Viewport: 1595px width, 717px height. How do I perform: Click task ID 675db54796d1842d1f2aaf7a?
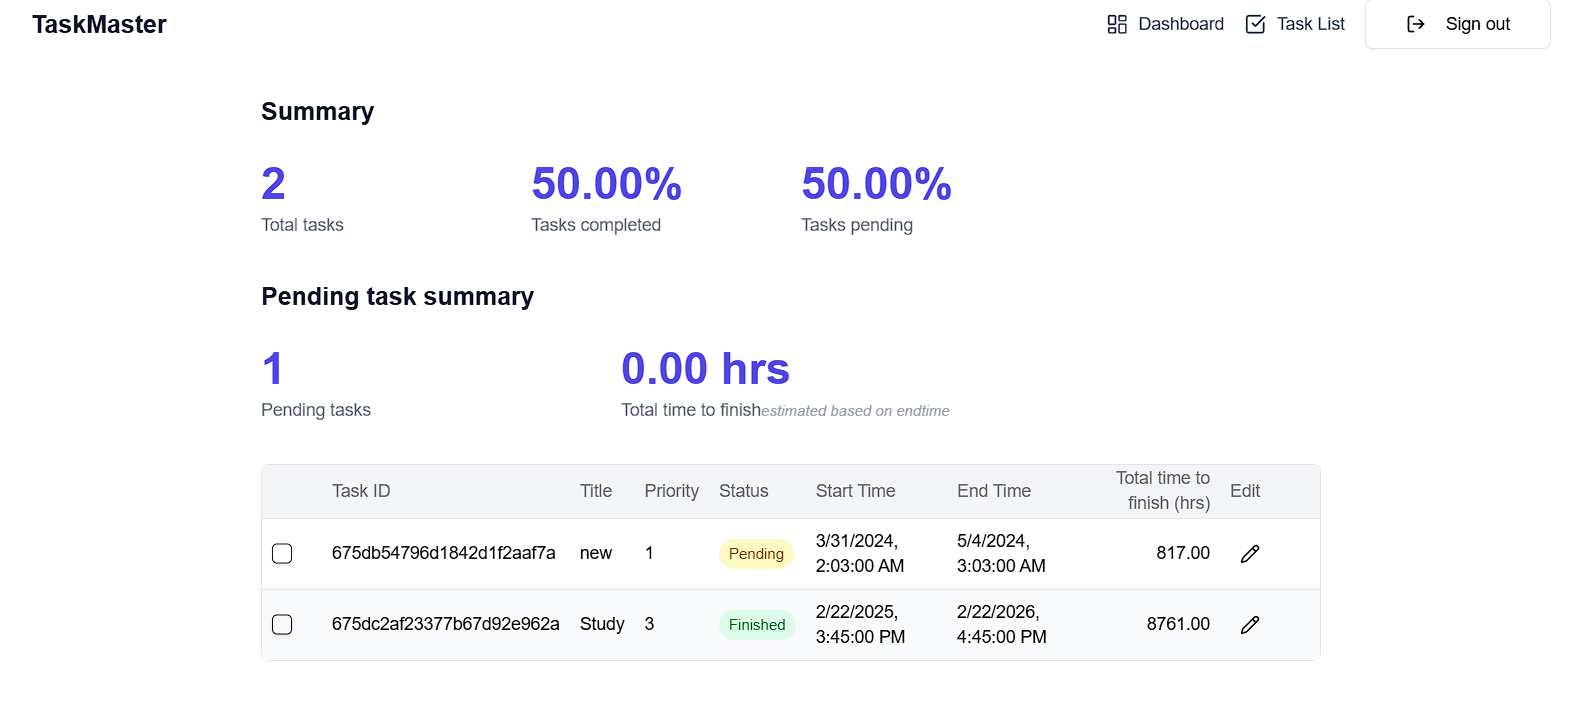(x=443, y=553)
